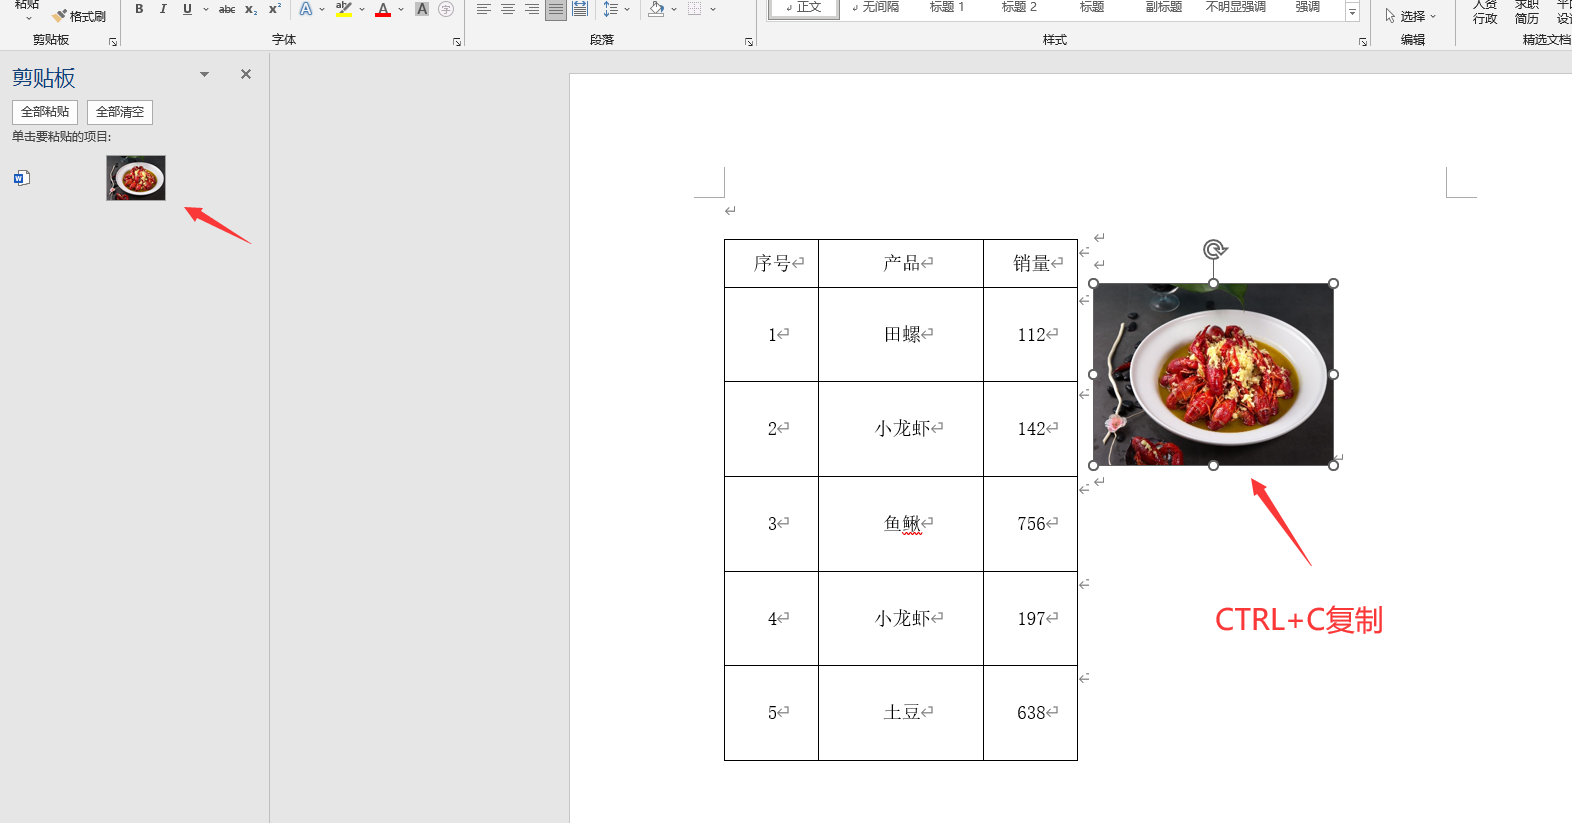The height and width of the screenshot is (823, 1572).
Task: Click the 销量 header cell
Action: (x=1031, y=264)
